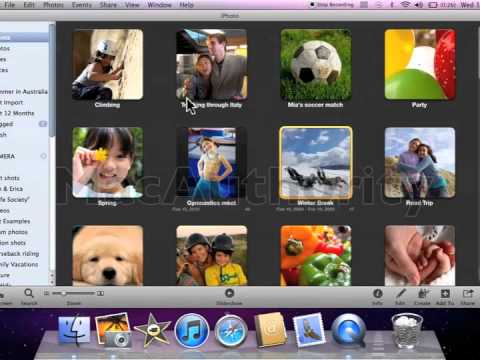Open Mail stamp icon in Dock

309,329
